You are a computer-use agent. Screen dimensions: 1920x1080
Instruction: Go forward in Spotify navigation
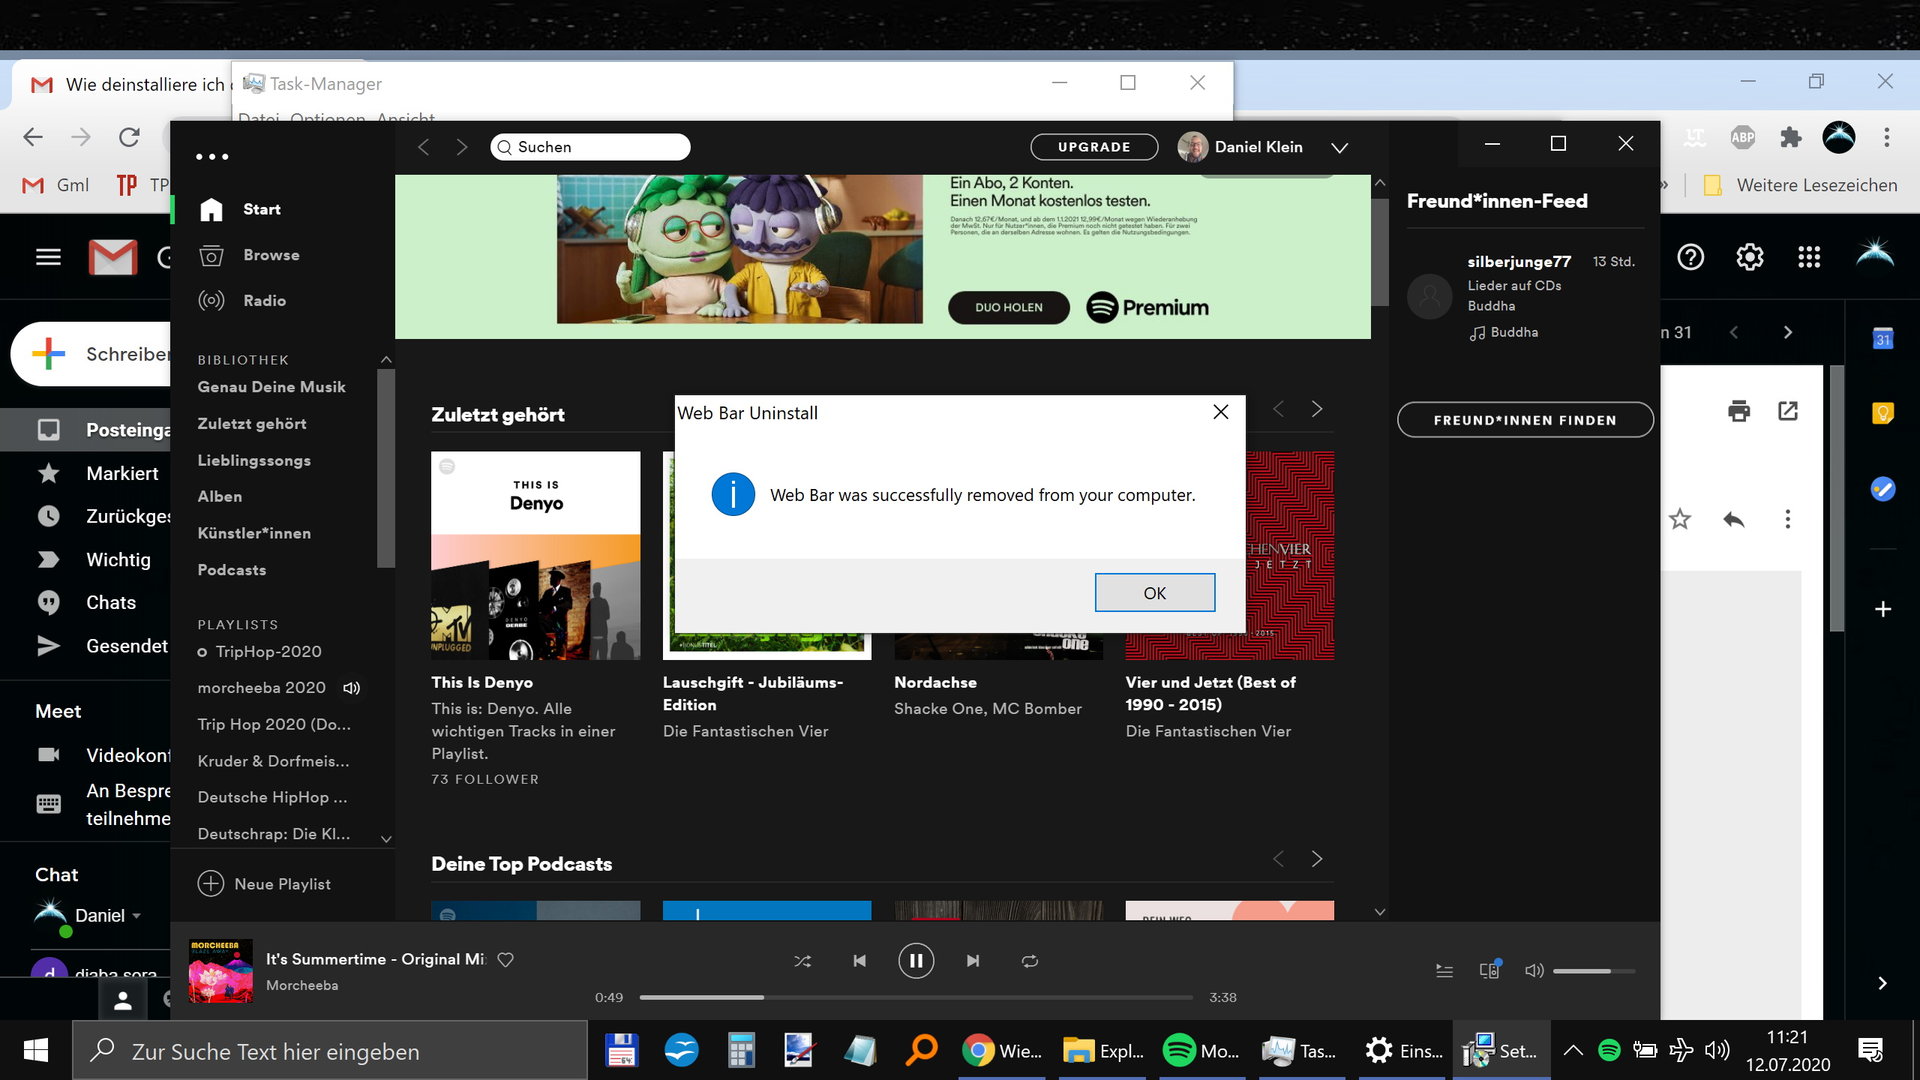pyautogui.click(x=461, y=147)
